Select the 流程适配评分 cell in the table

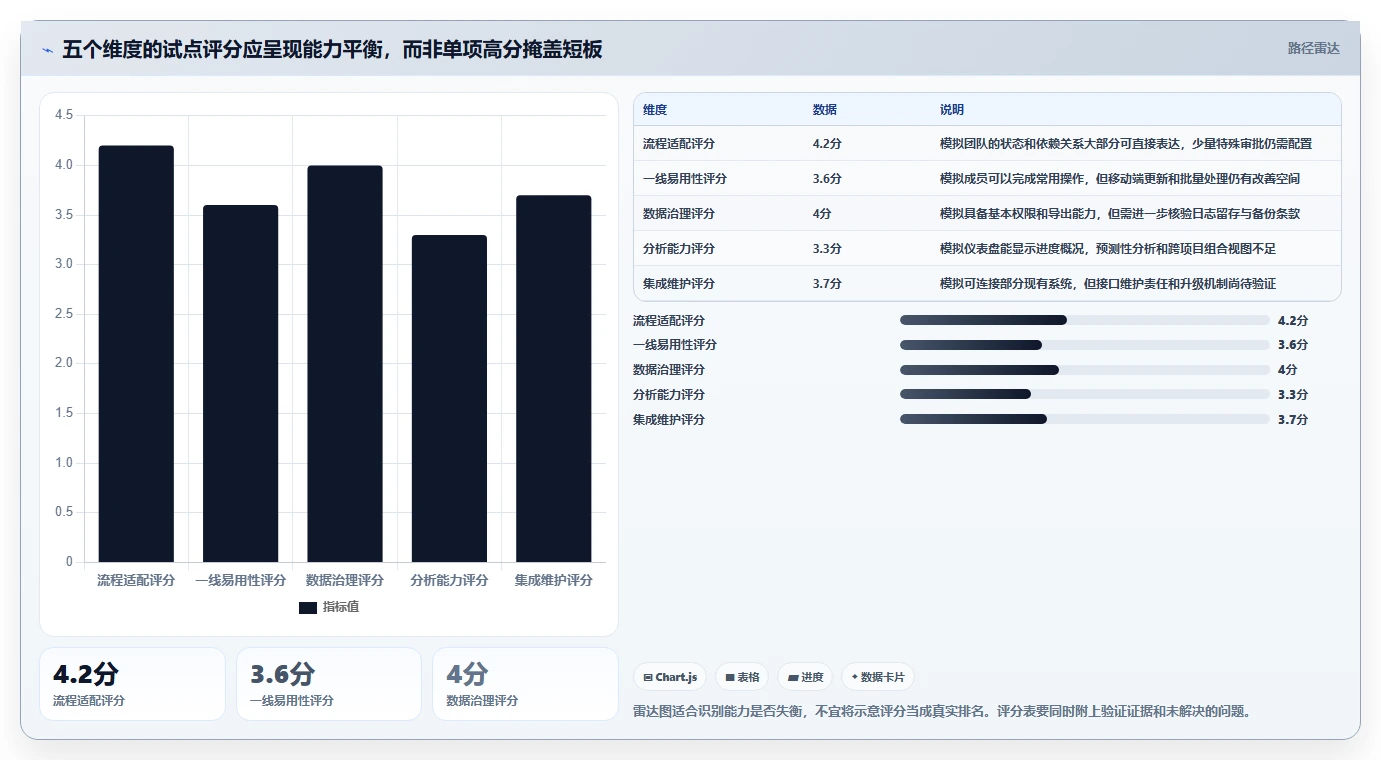[x=679, y=144]
